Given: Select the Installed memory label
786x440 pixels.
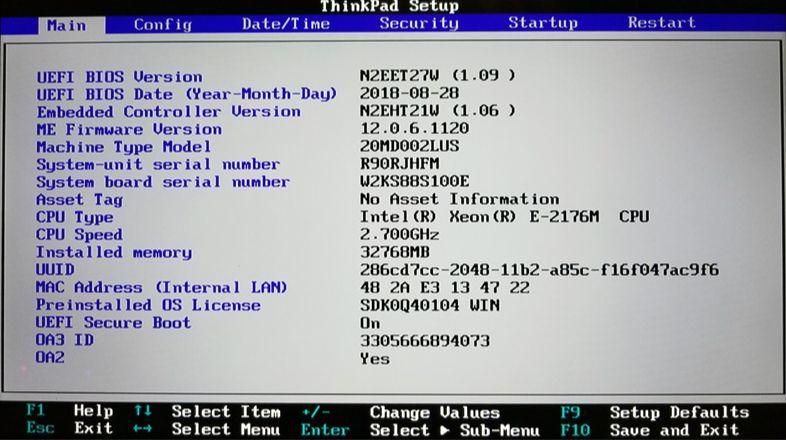Looking at the screenshot, I should point(114,252).
